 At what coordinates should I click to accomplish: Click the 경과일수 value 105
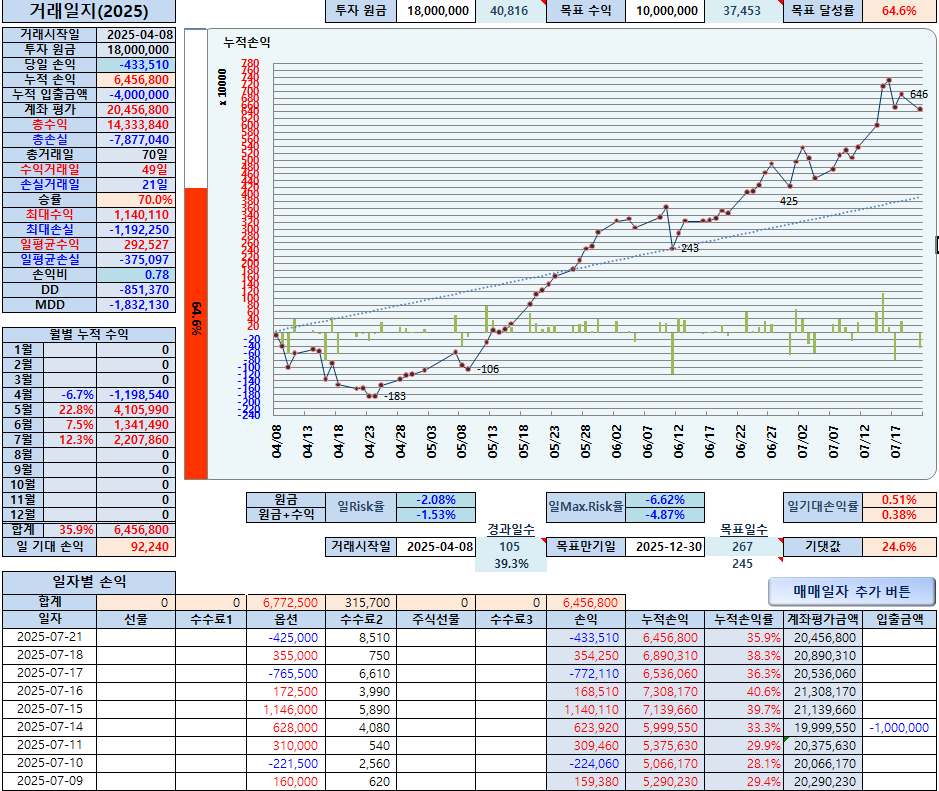pos(510,546)
